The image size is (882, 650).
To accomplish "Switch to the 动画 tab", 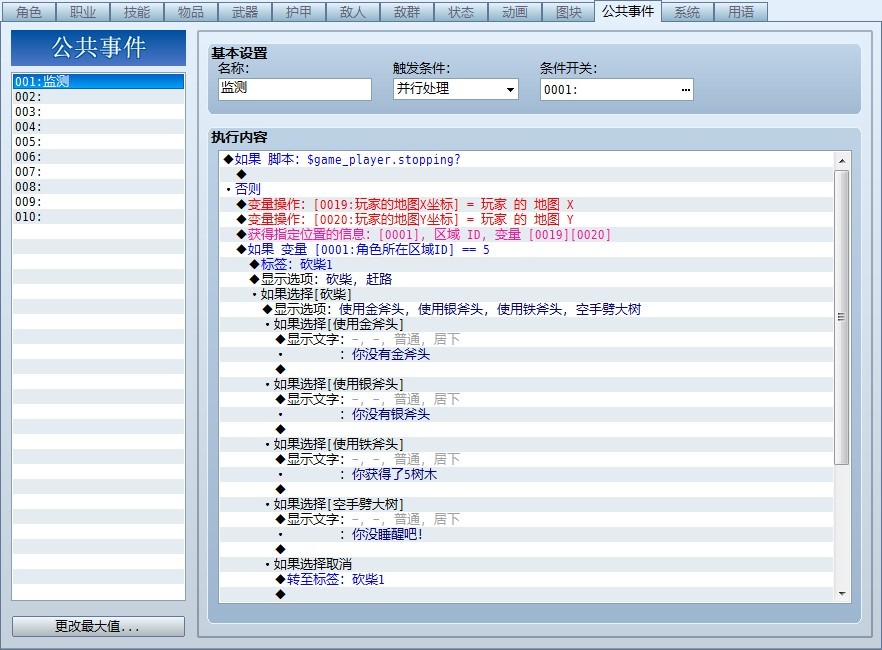I will coord(515,12).
